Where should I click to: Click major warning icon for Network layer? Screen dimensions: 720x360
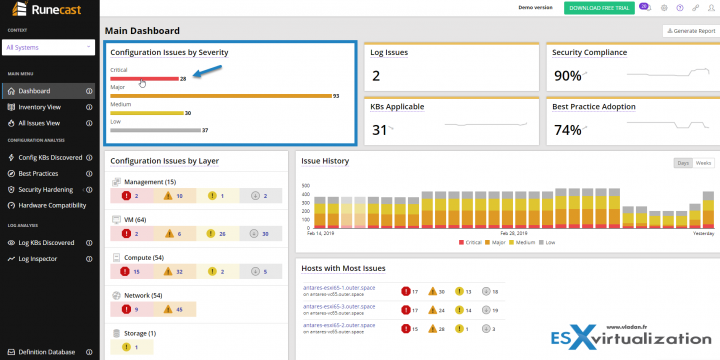coord(169,309)
